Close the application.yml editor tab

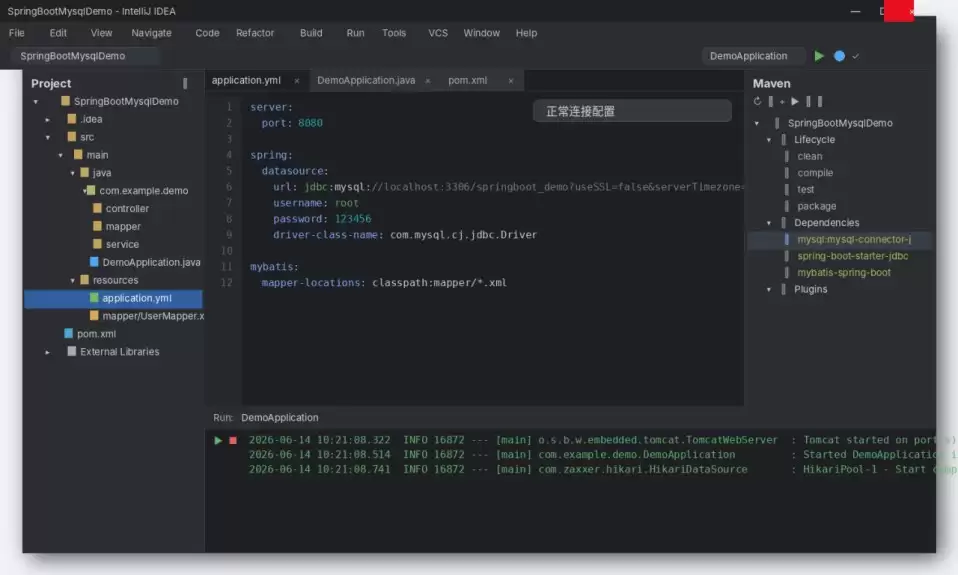tap(297, 81)
